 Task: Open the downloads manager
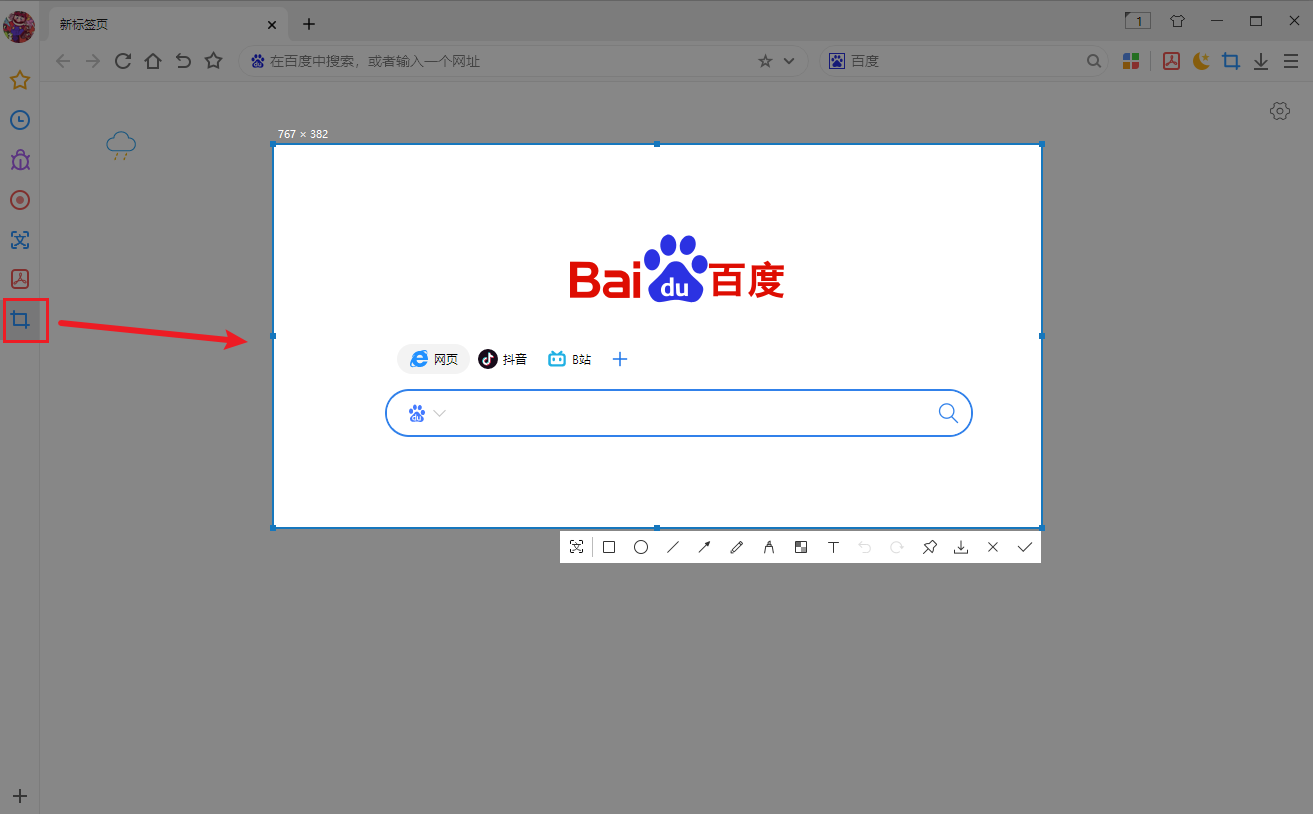coord(1261,61)
